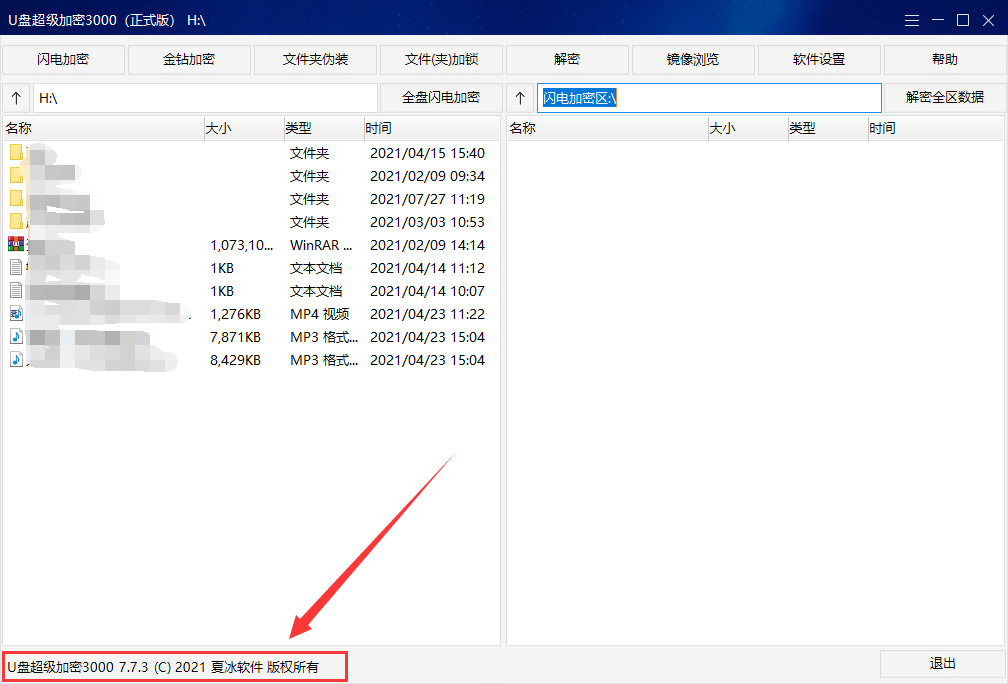
Task: Click the 闪电加密 button
Action: [x=63, y=60]
